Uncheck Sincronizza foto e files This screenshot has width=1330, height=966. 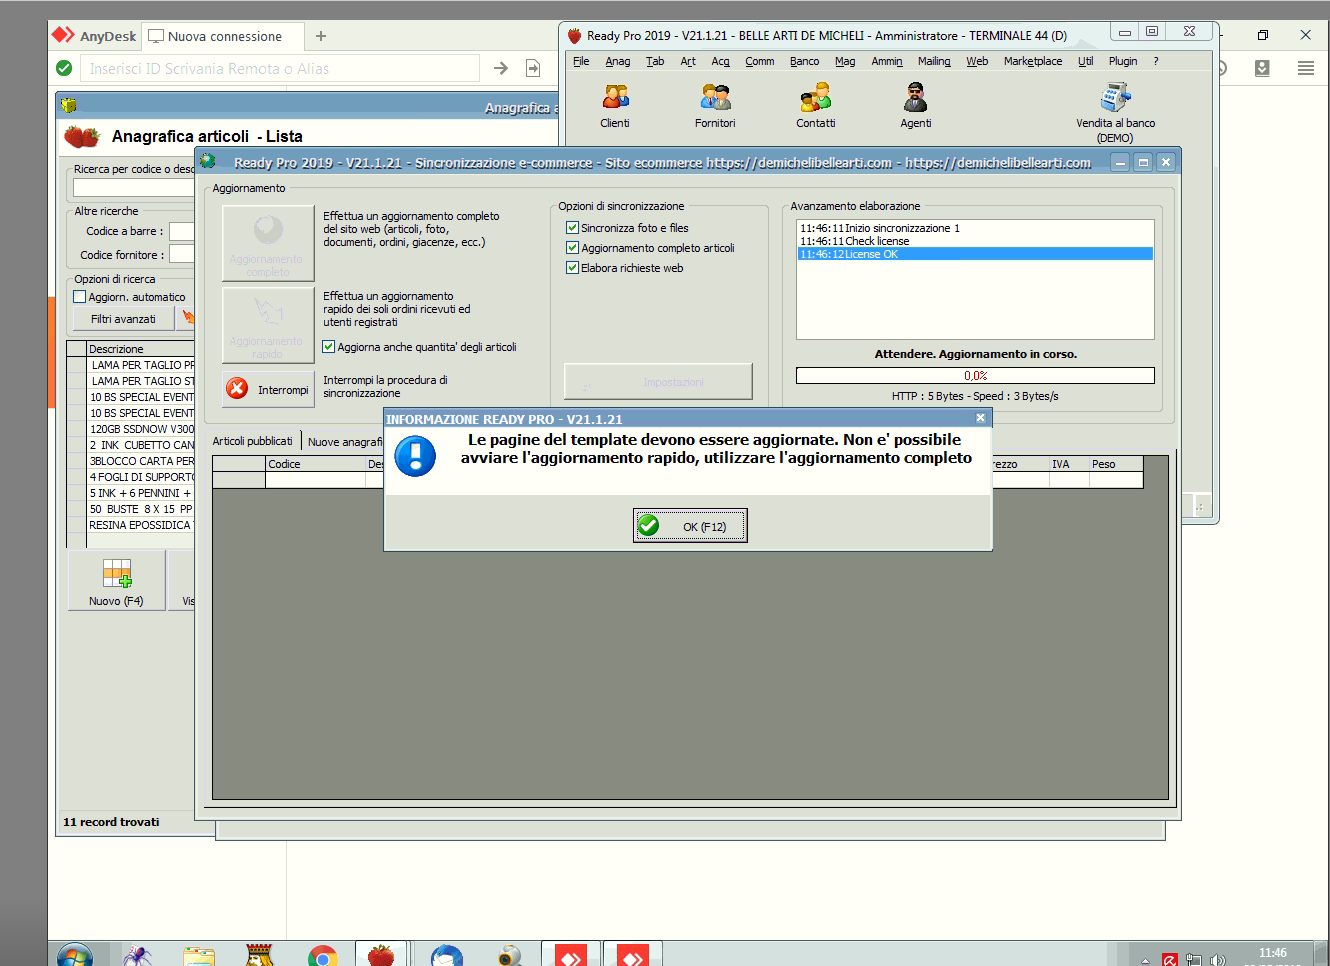coord(573,228)
